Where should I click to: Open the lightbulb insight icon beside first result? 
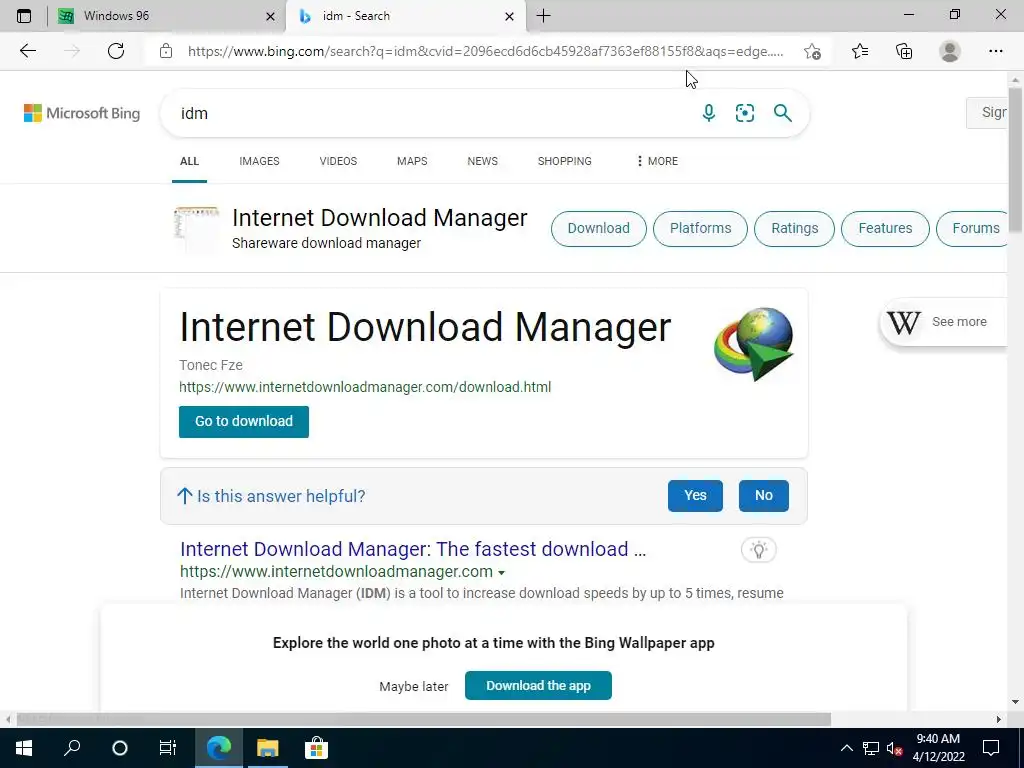[758, 550]
